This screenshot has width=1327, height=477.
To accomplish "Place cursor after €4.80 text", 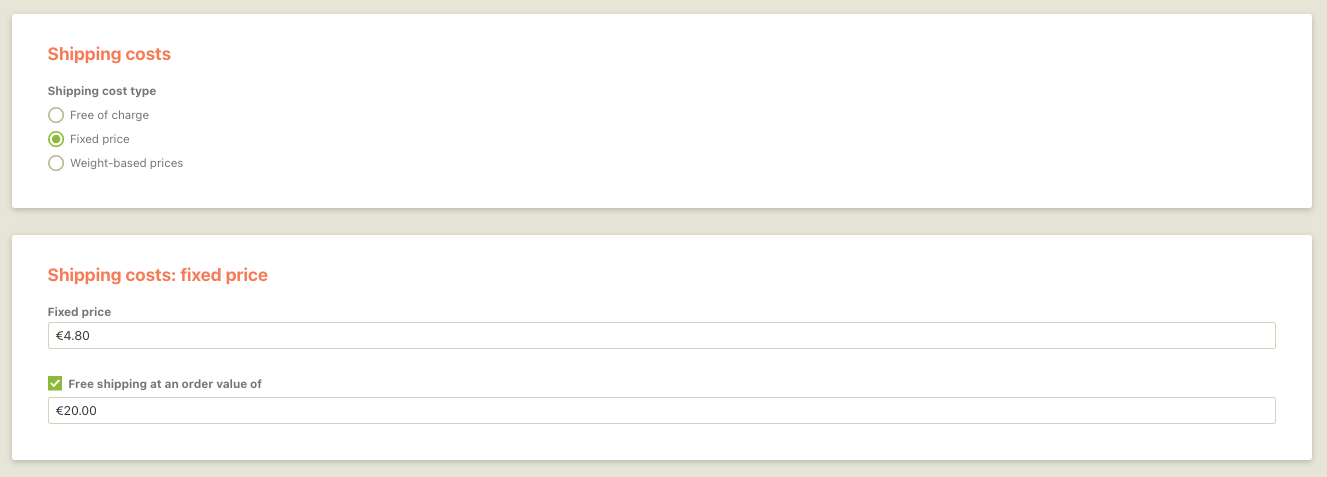I will coord(91,336).
